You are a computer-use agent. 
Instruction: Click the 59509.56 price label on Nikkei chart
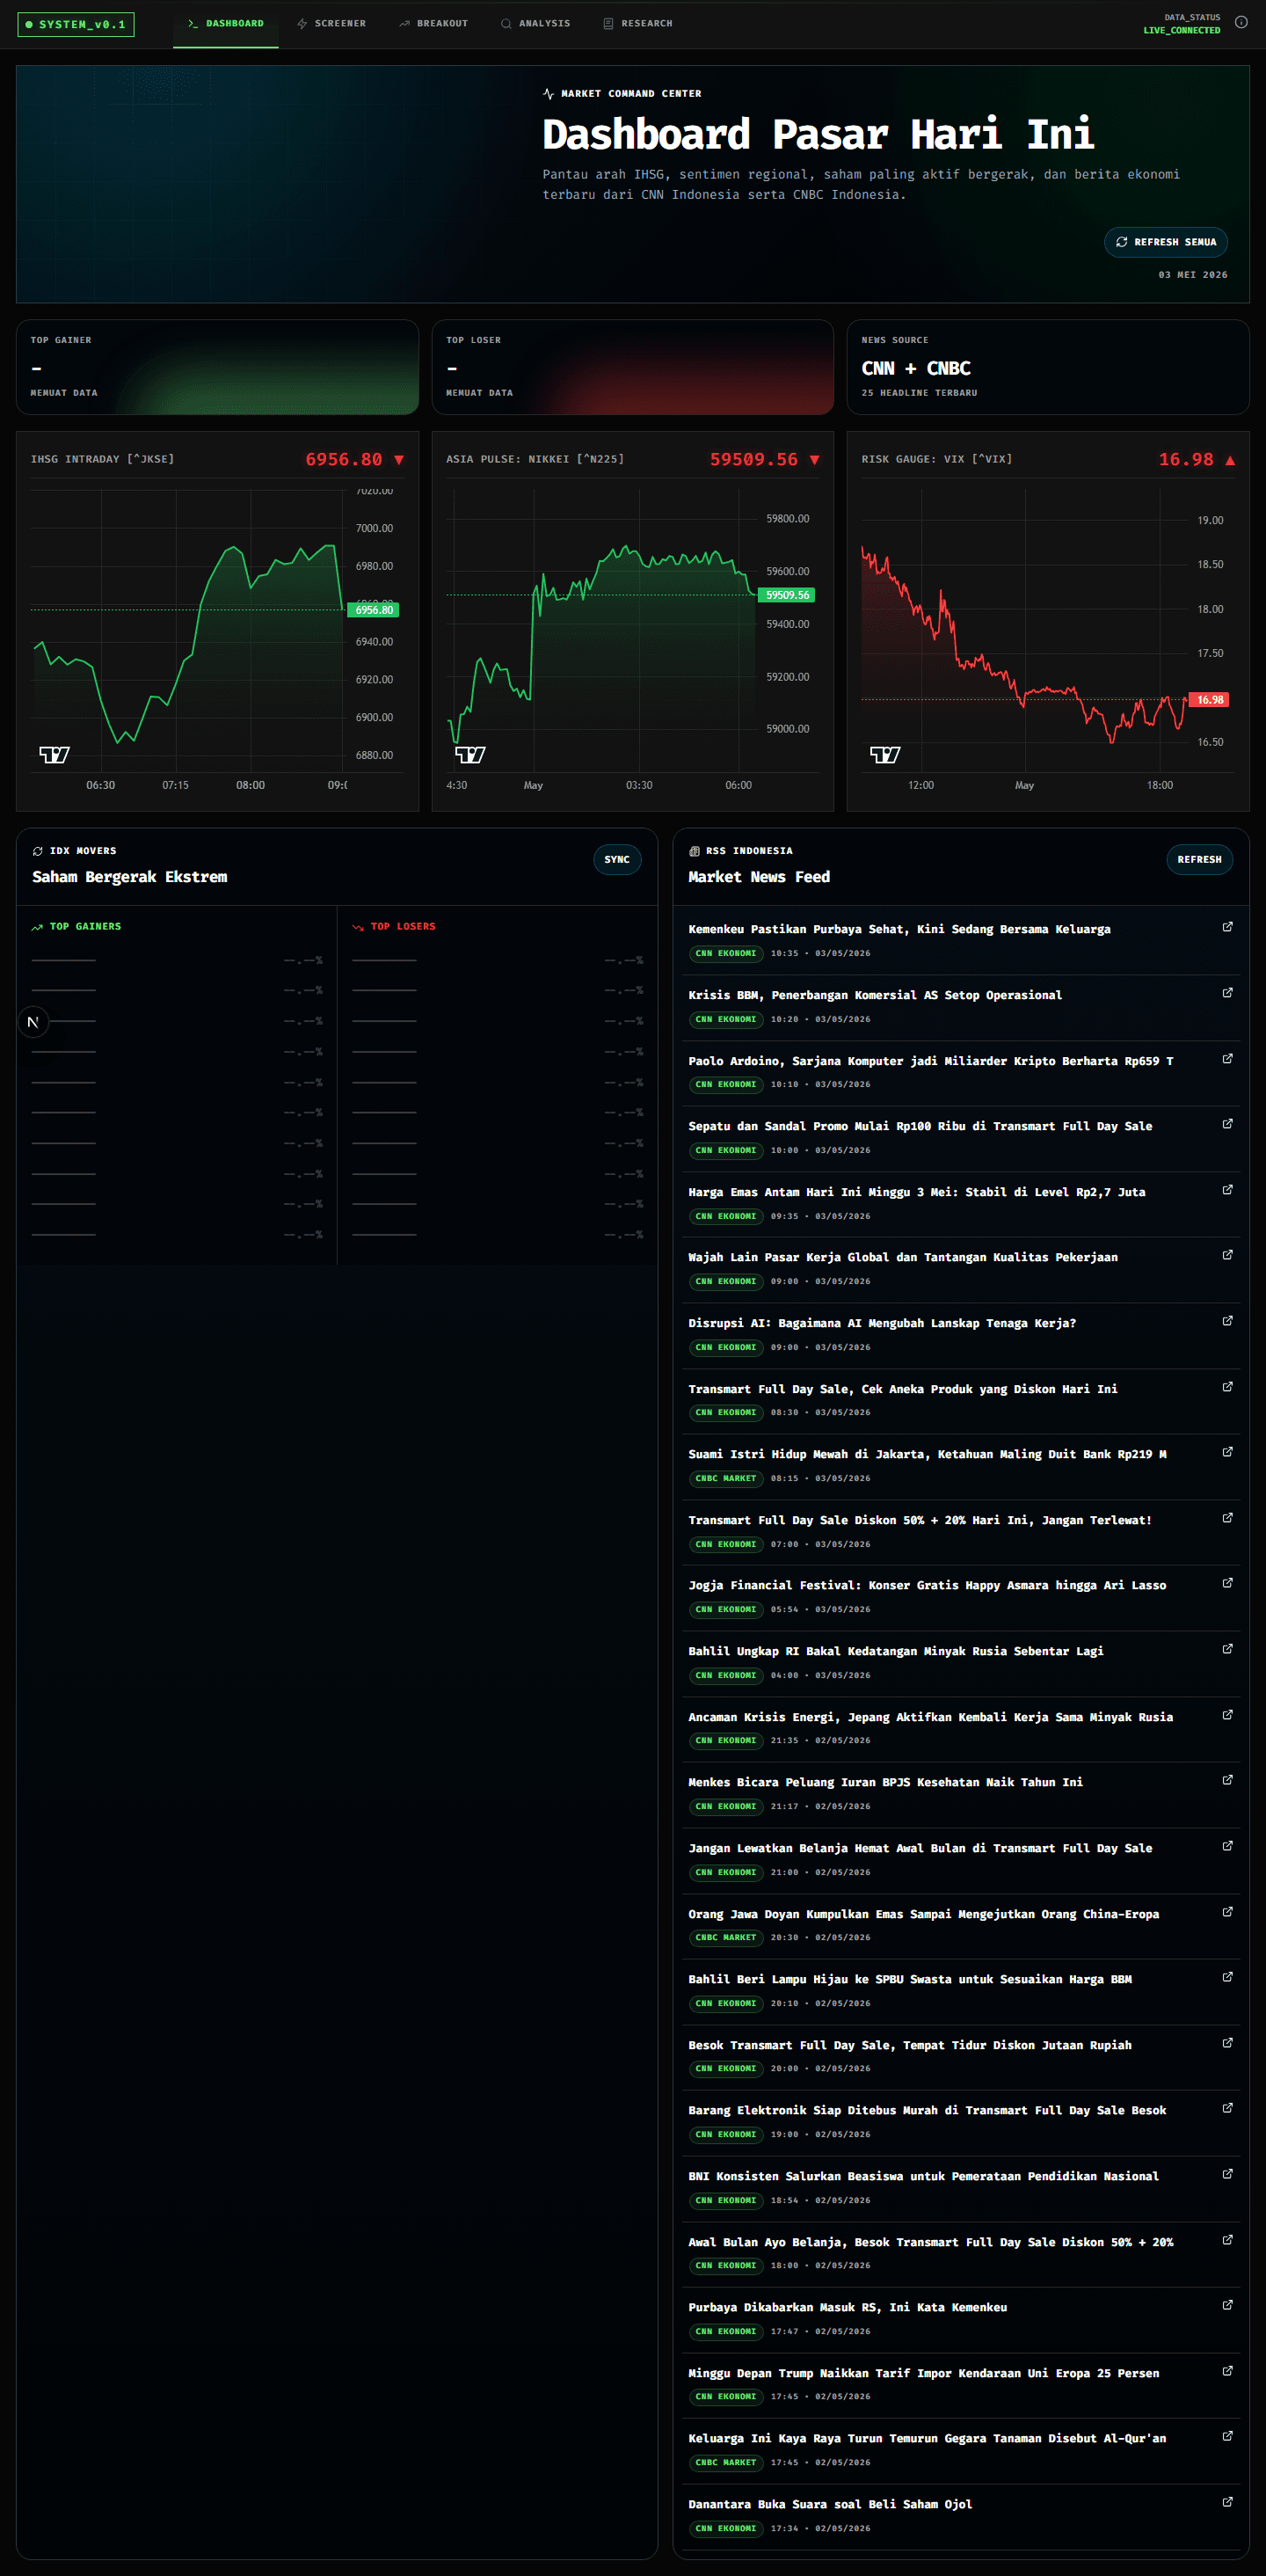pos(788,595)
